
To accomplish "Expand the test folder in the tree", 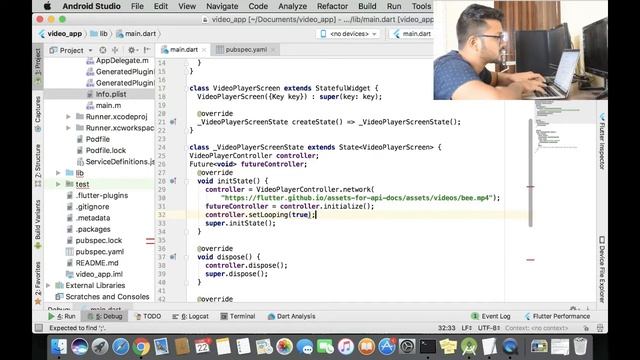I will tap(58, 184).
